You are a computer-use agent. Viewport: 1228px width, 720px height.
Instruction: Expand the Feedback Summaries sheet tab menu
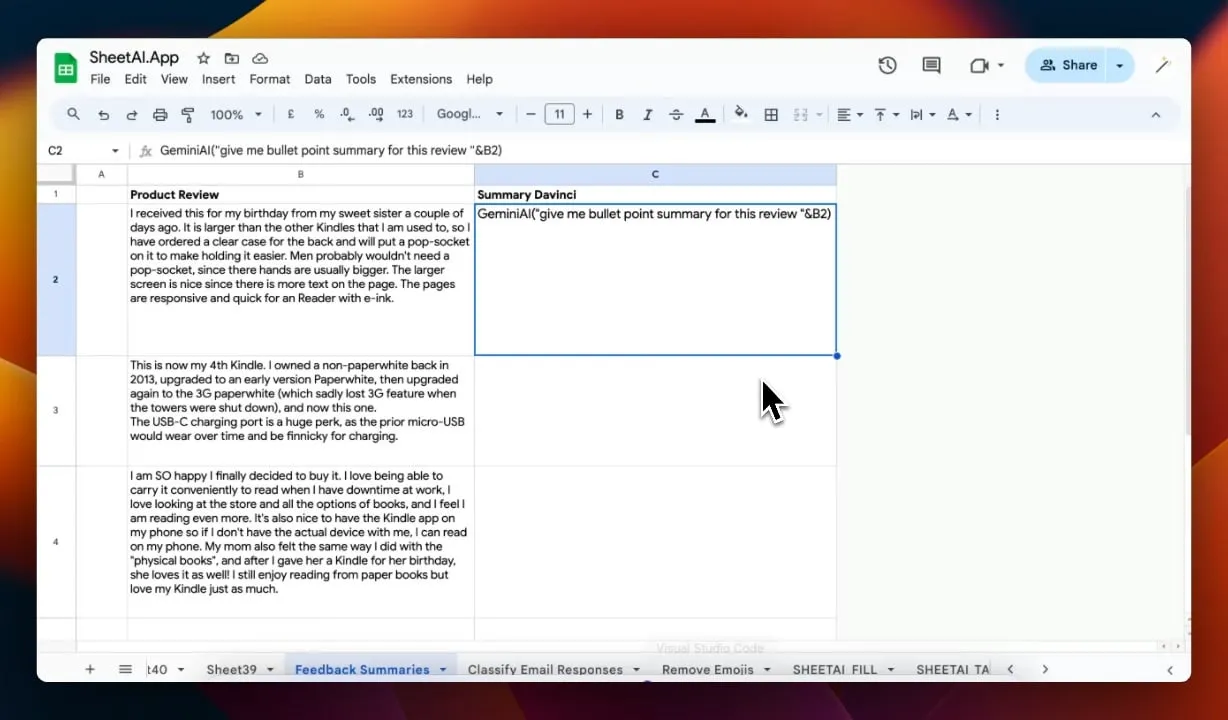tap(443, 669)
